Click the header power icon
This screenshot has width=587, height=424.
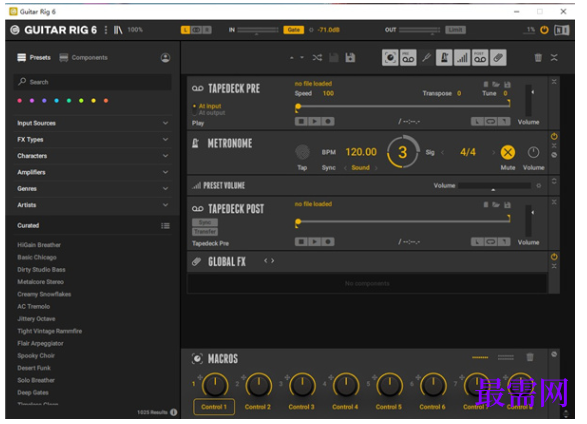coord(544,30)
